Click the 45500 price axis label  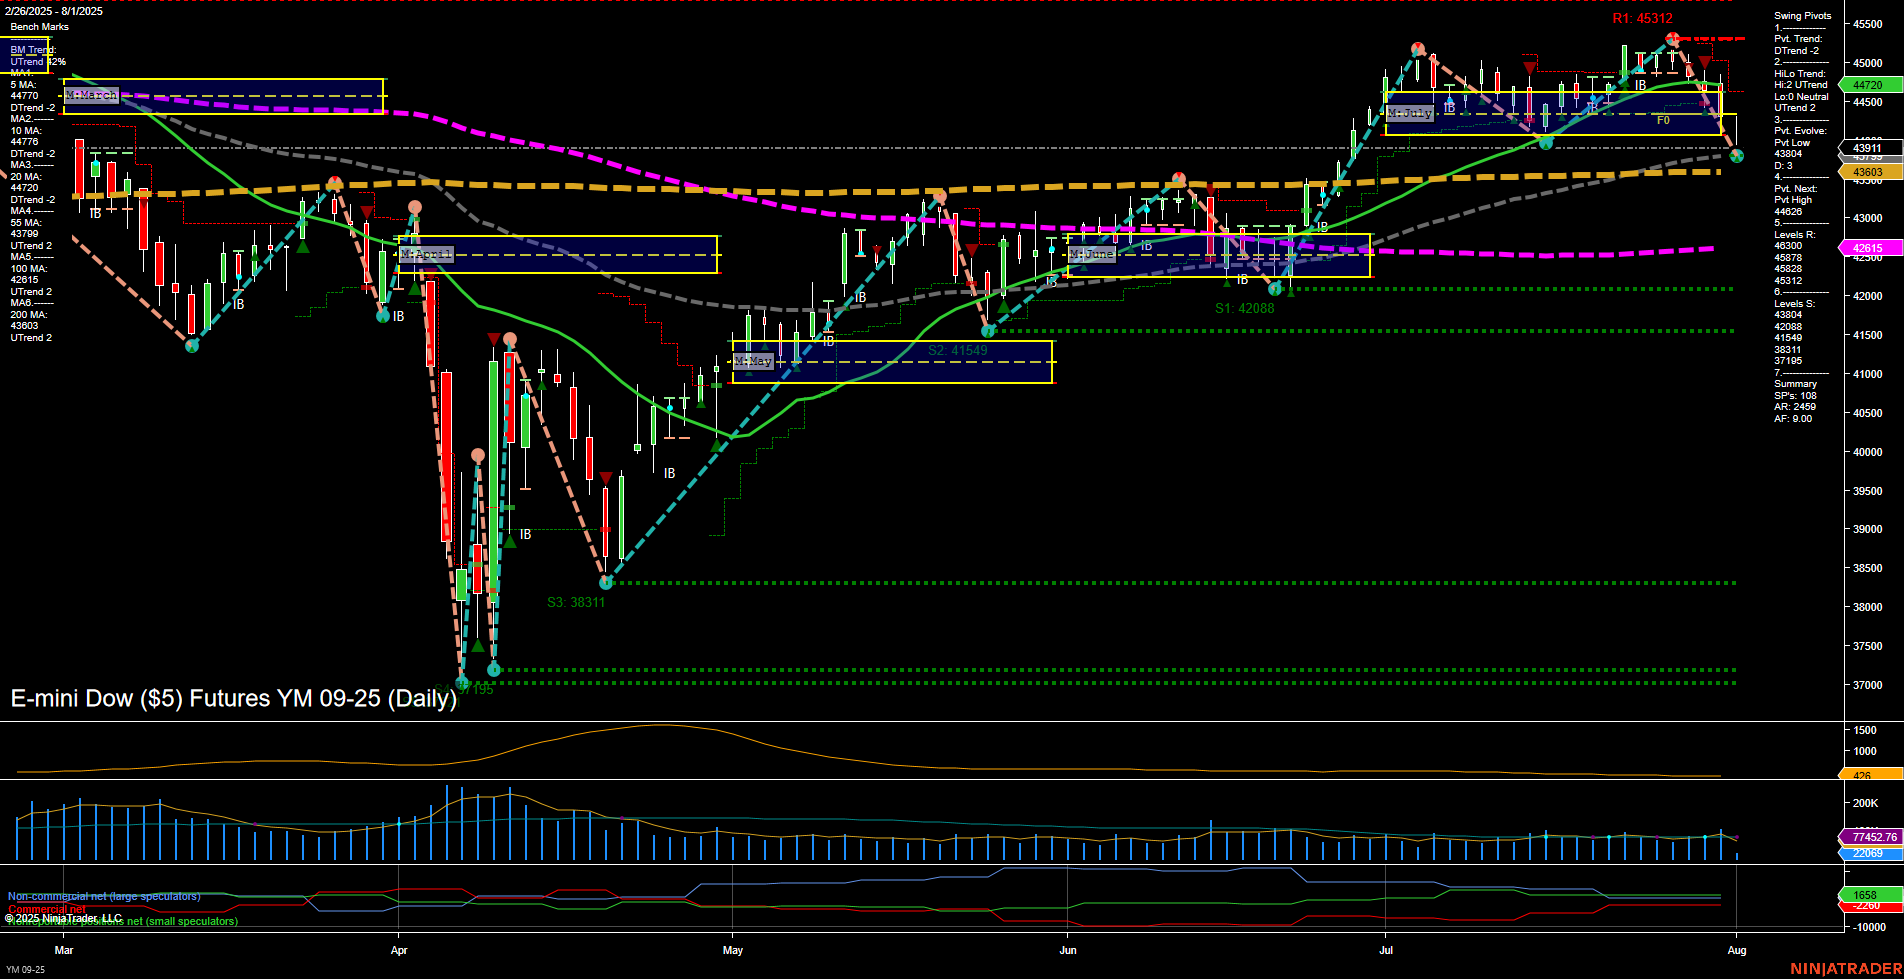coord(1868,24)
